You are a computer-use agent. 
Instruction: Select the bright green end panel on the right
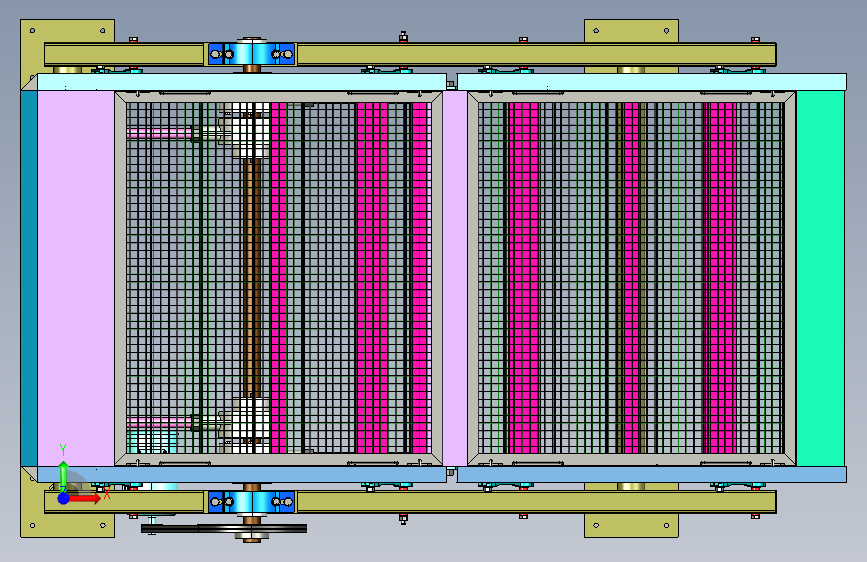click(x=820, y=278)
